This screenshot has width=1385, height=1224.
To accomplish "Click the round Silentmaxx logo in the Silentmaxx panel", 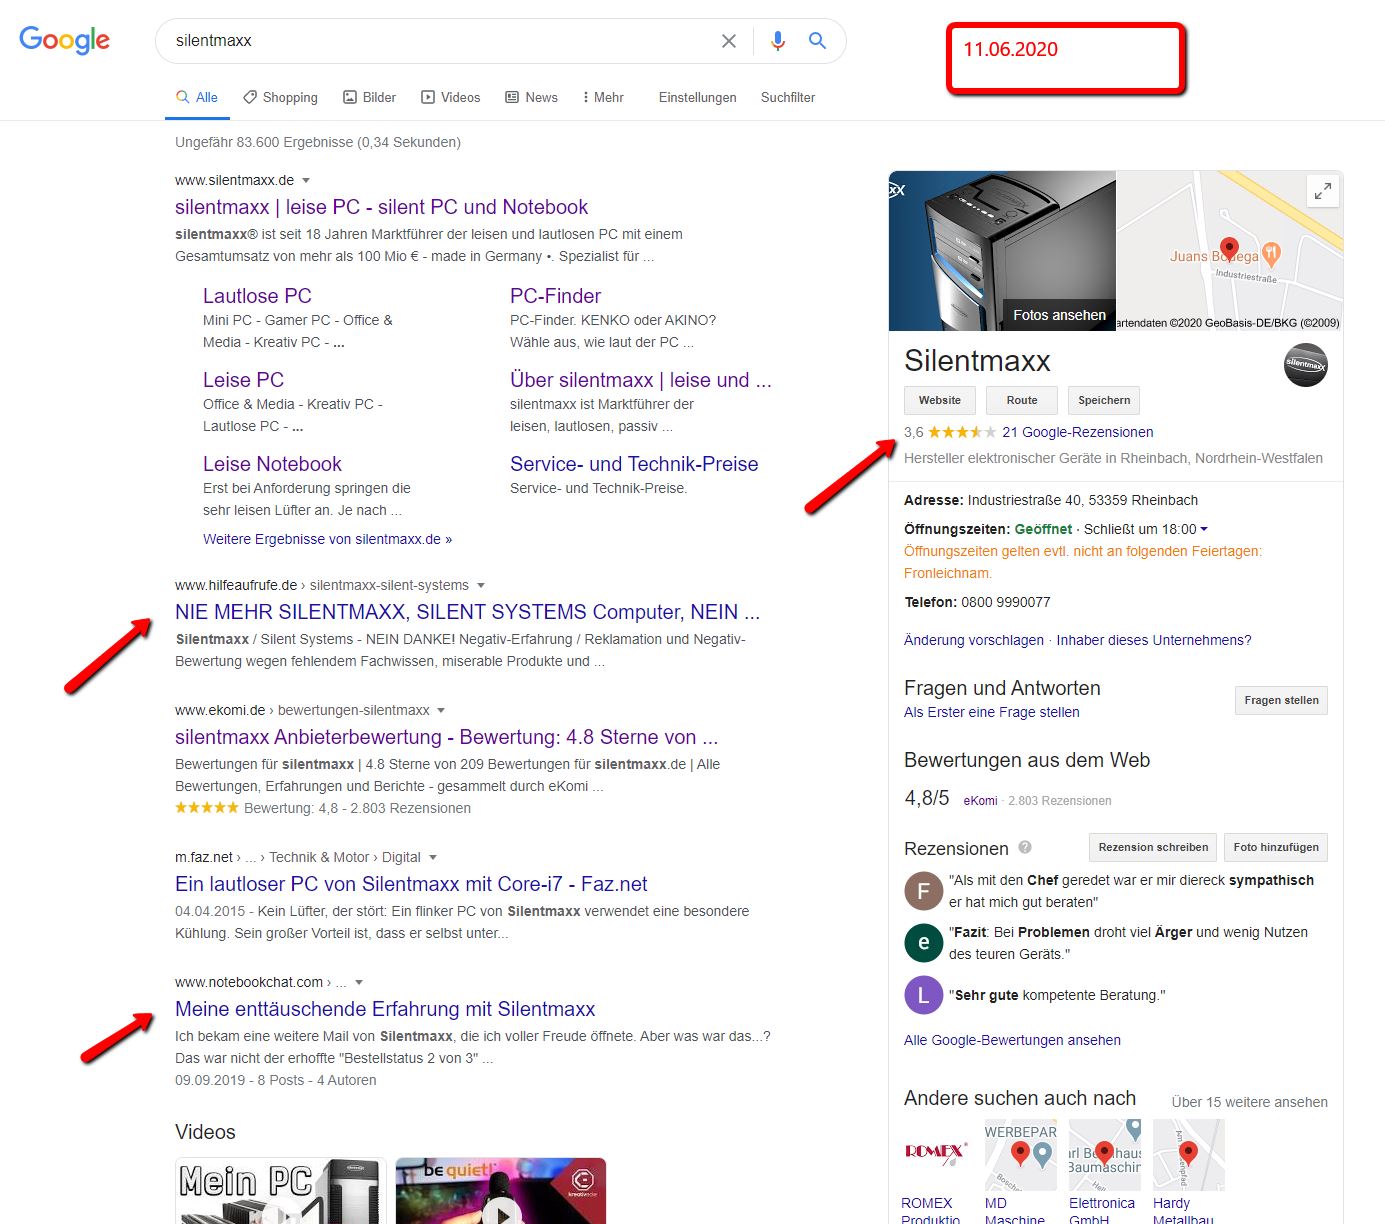I will 1306,365.
